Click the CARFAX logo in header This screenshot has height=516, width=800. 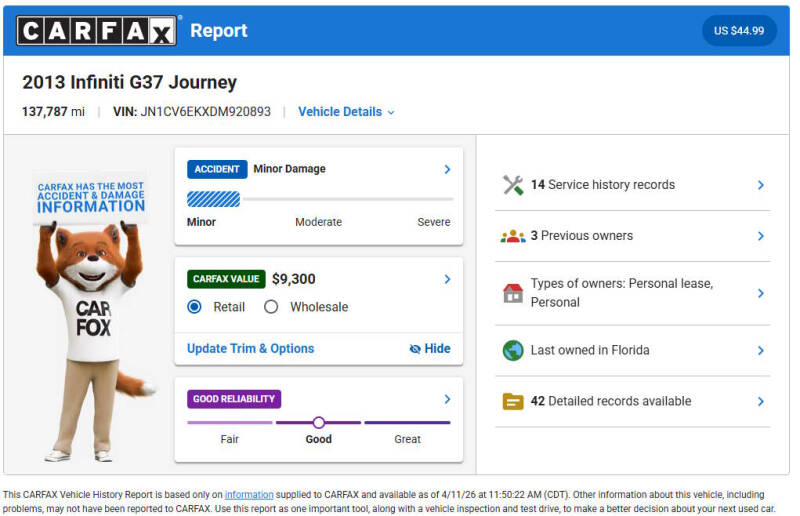click(97, 31)
